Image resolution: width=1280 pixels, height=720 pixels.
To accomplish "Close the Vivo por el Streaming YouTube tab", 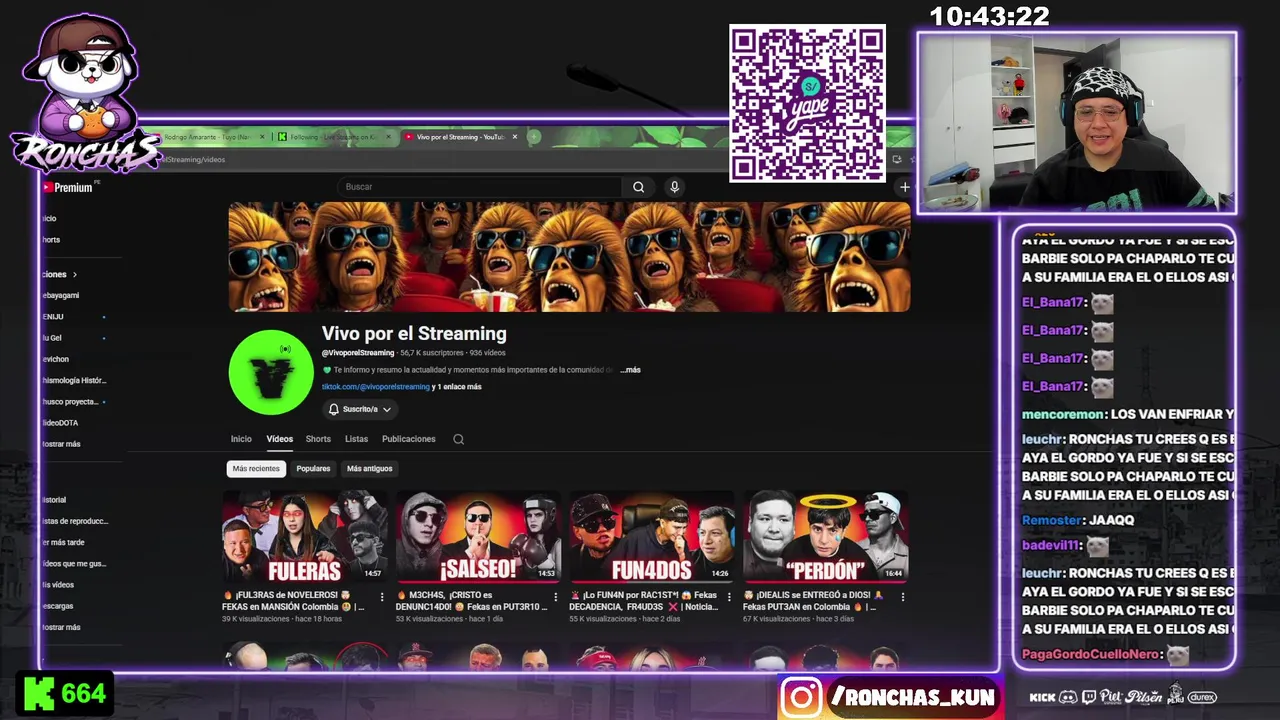I will click(515, 137).
